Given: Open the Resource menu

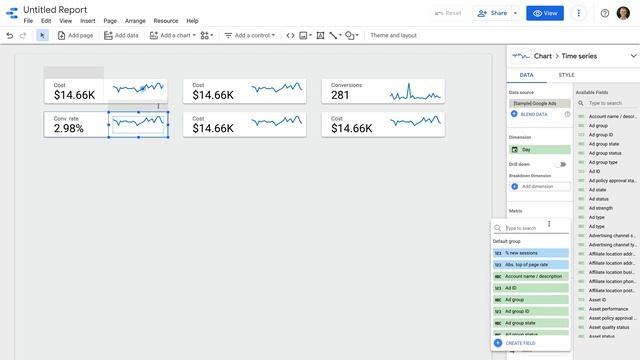Looking at the screenshot, I should [166, 21].
